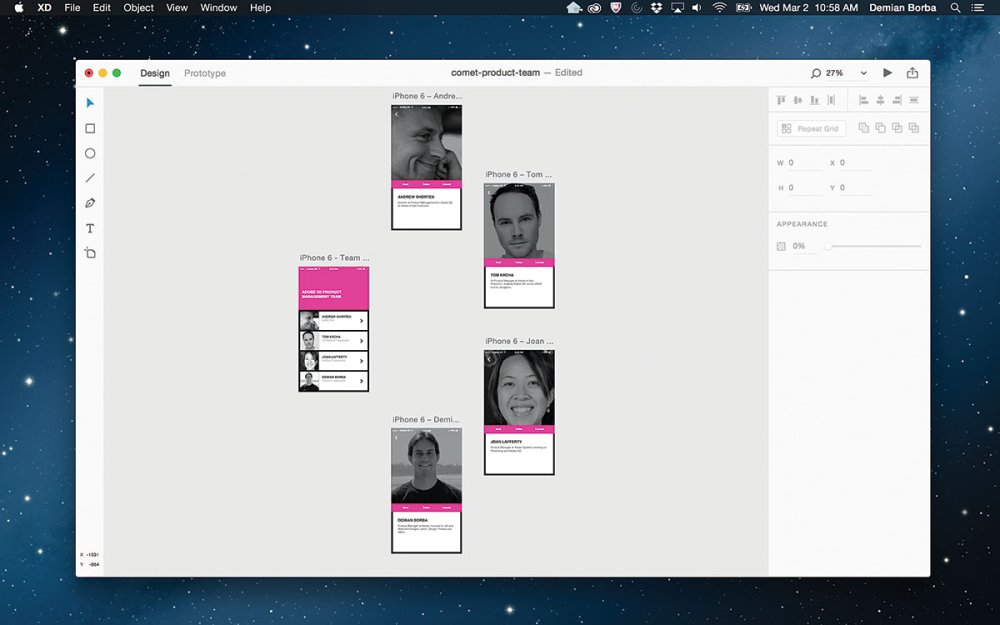The image size is (1000, 625).
Task: Select the iPhone 6 – Andre... artboard title
Action: (427, 96)
